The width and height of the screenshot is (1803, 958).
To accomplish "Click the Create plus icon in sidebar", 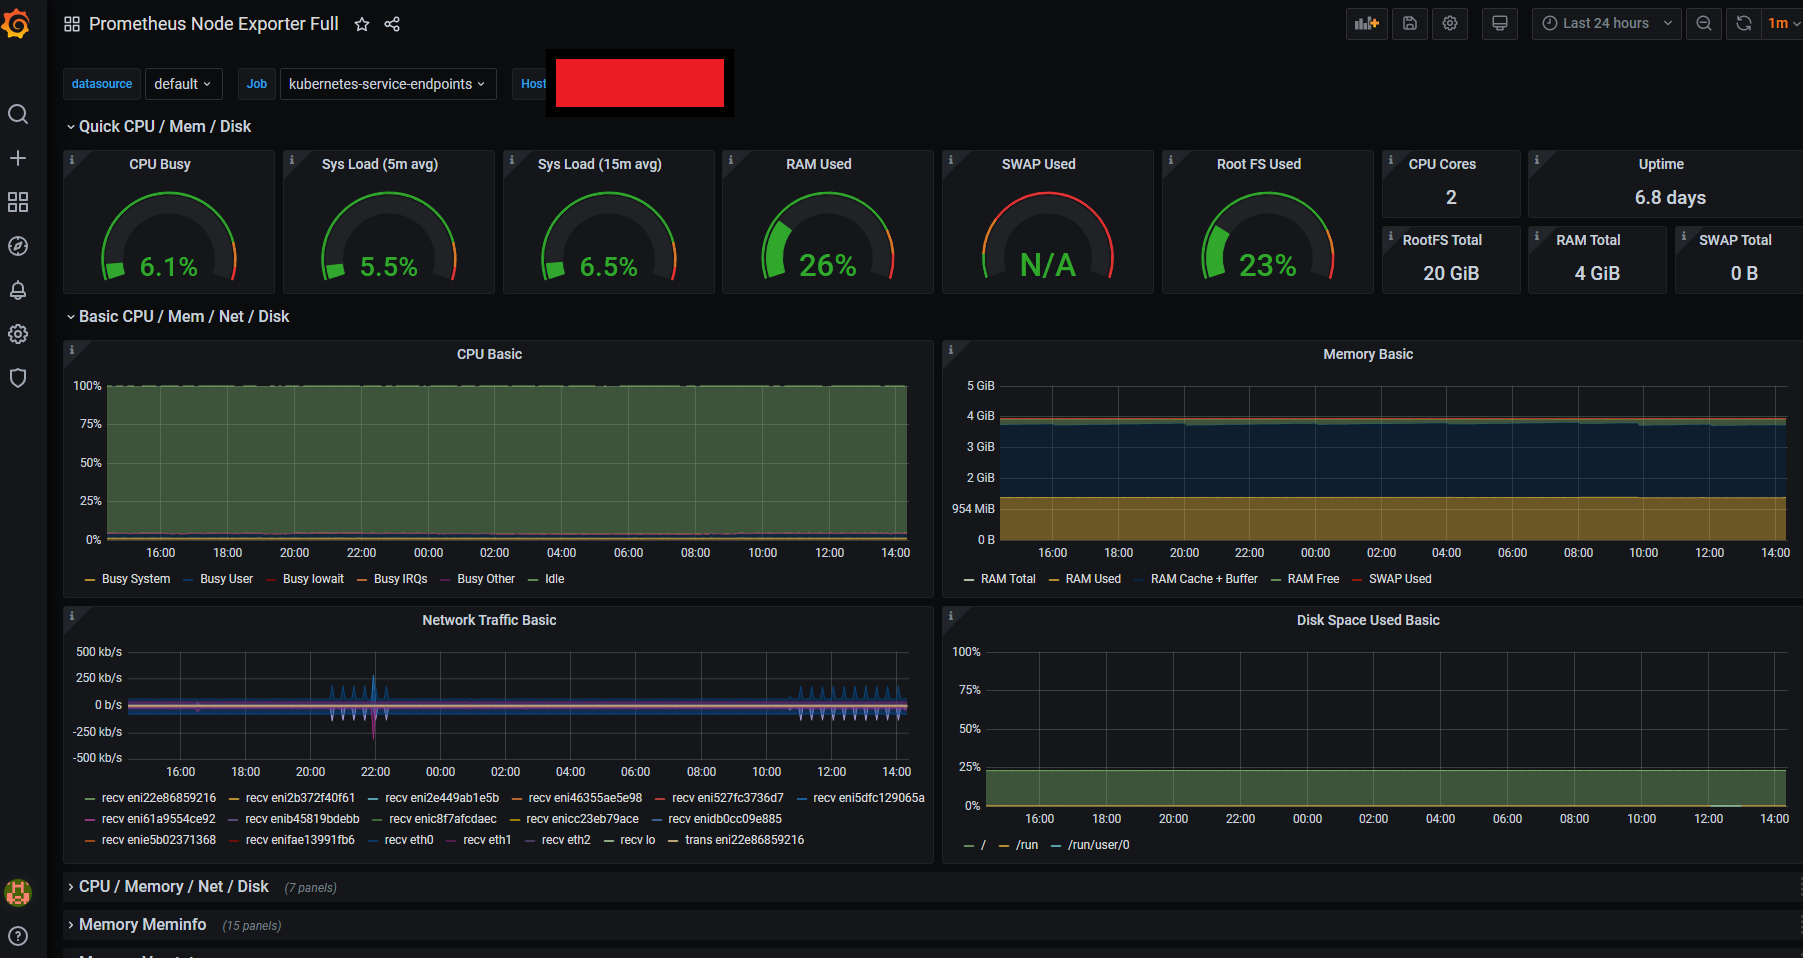I will (x=18, y=158).
